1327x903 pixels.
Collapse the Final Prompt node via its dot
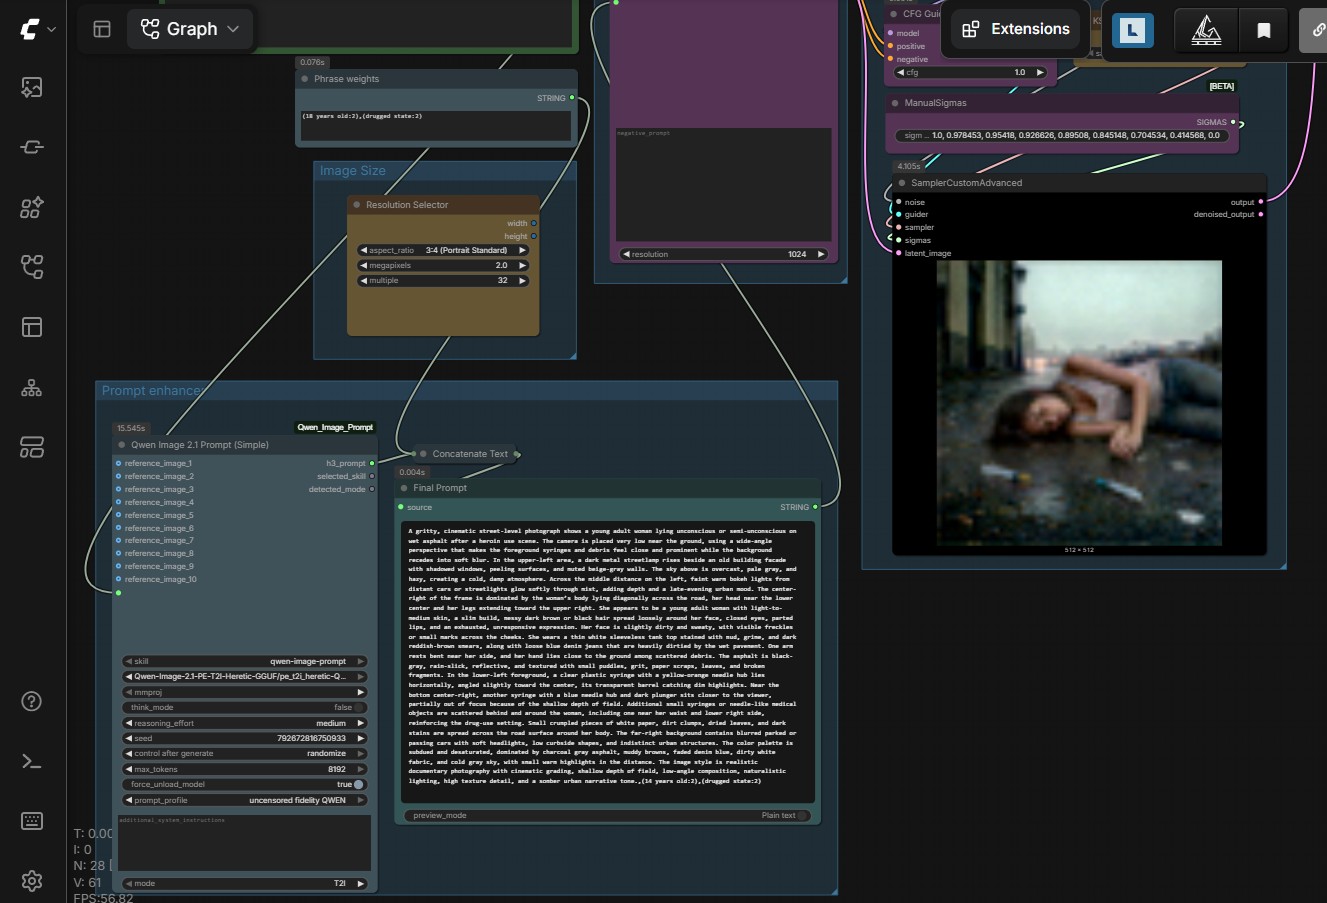click(x=404, y=488)
